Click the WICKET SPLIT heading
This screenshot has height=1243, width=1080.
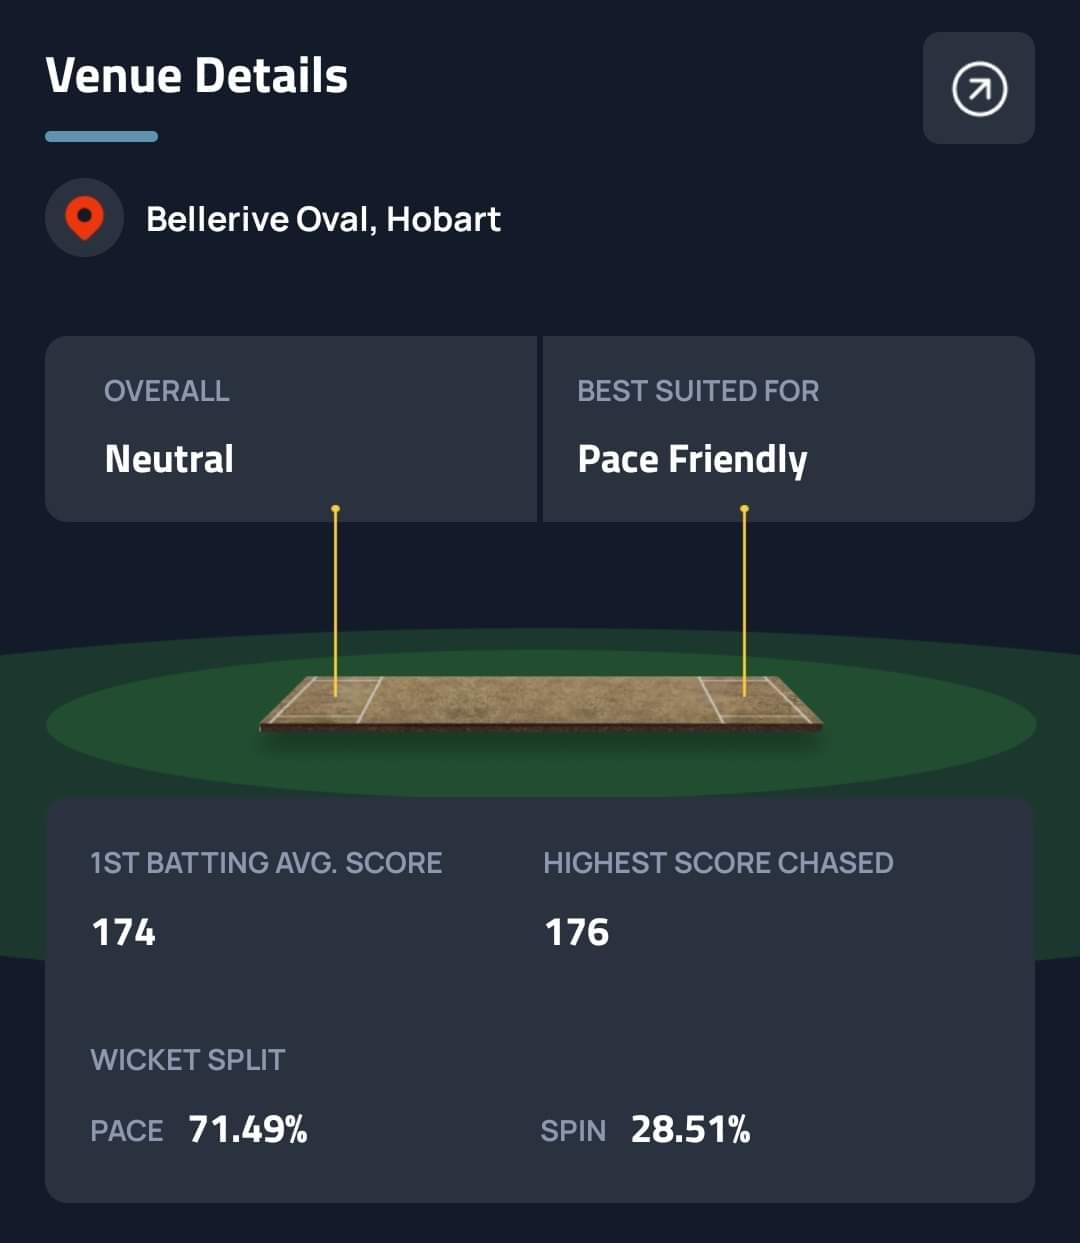(x=188, y=1060)
